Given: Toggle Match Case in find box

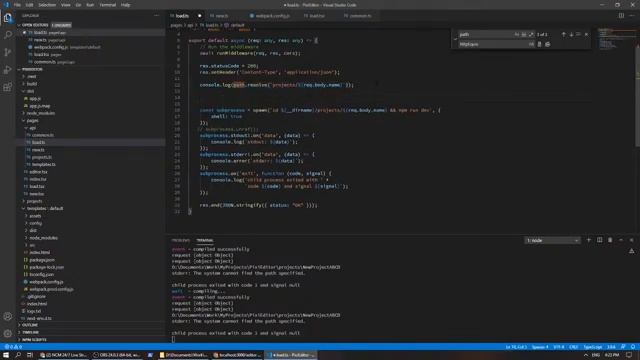Looking at the screenshot, I should click(x=517, y=35).
